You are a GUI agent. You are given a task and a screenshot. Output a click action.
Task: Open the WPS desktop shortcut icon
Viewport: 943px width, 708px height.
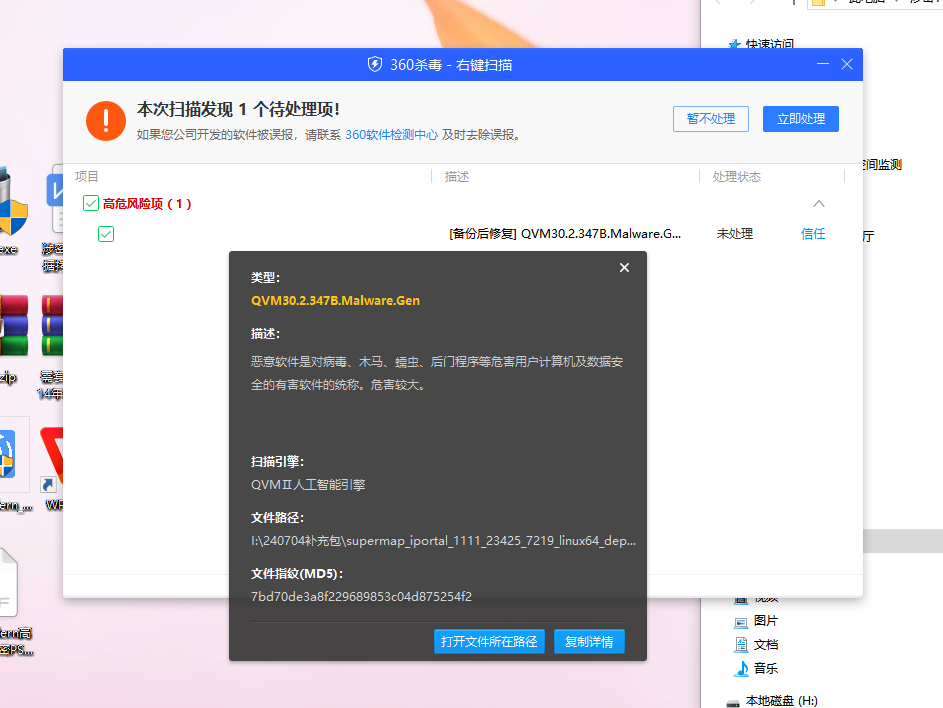[55, 460]
